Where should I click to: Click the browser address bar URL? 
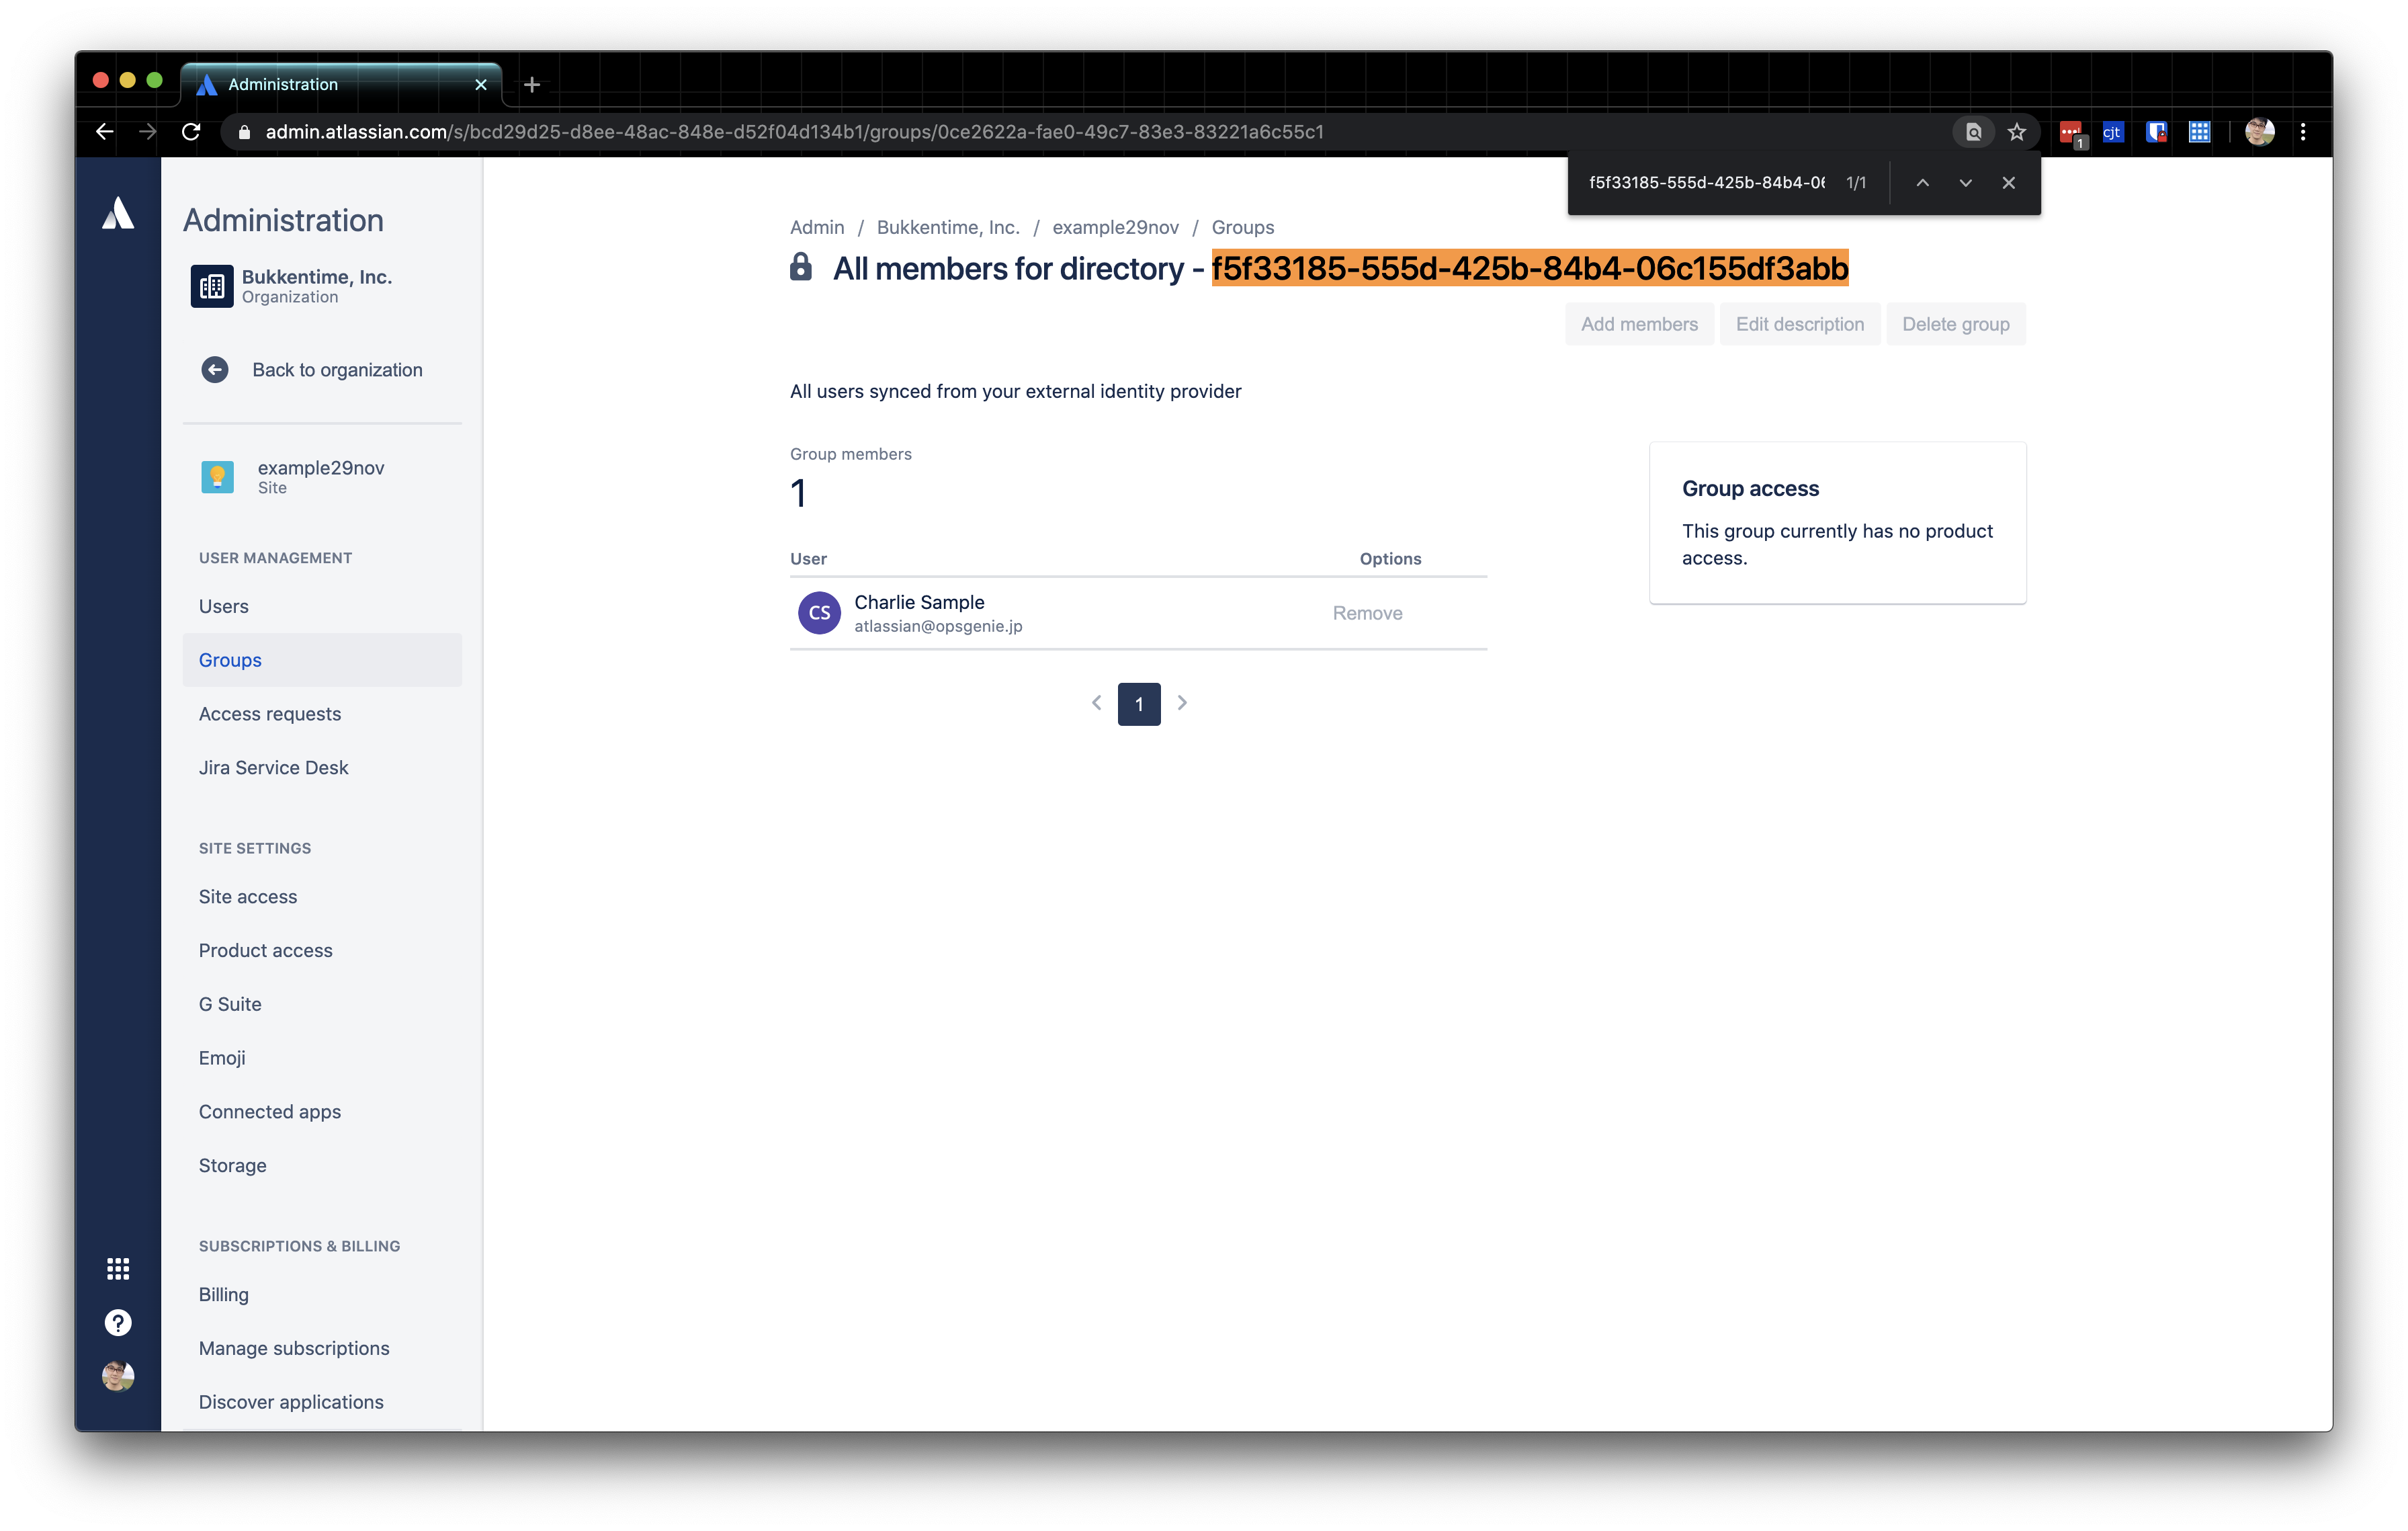click(794, 132)
